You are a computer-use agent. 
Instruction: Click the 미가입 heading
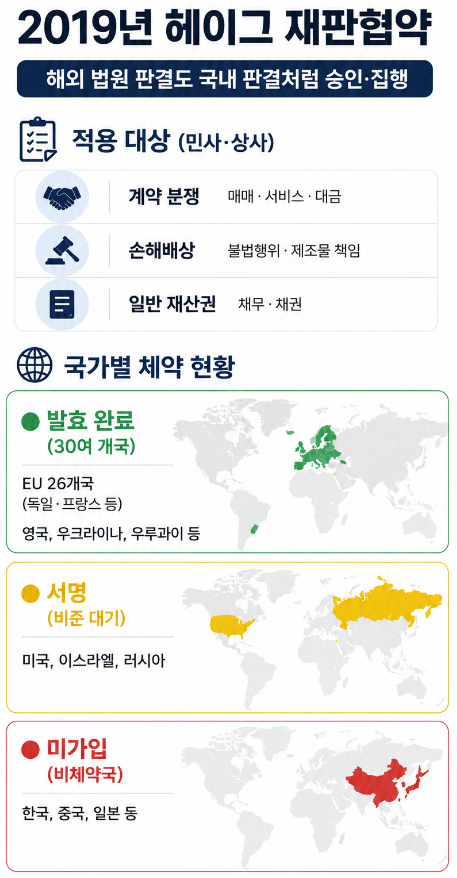tap(77, 749)
